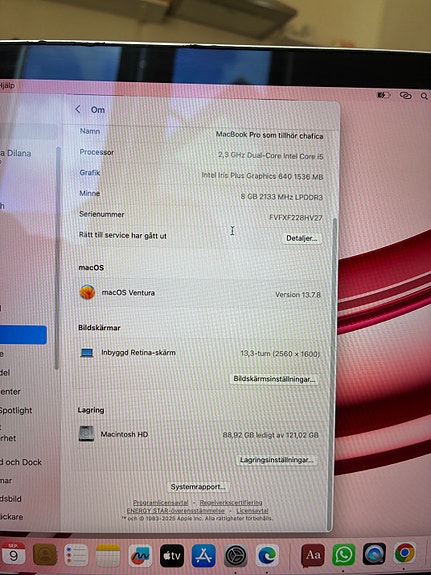Go back using the chevron beside Om
Image resolution: width=431 pixels, height=575 pixels.
click(x=78, y=109)
